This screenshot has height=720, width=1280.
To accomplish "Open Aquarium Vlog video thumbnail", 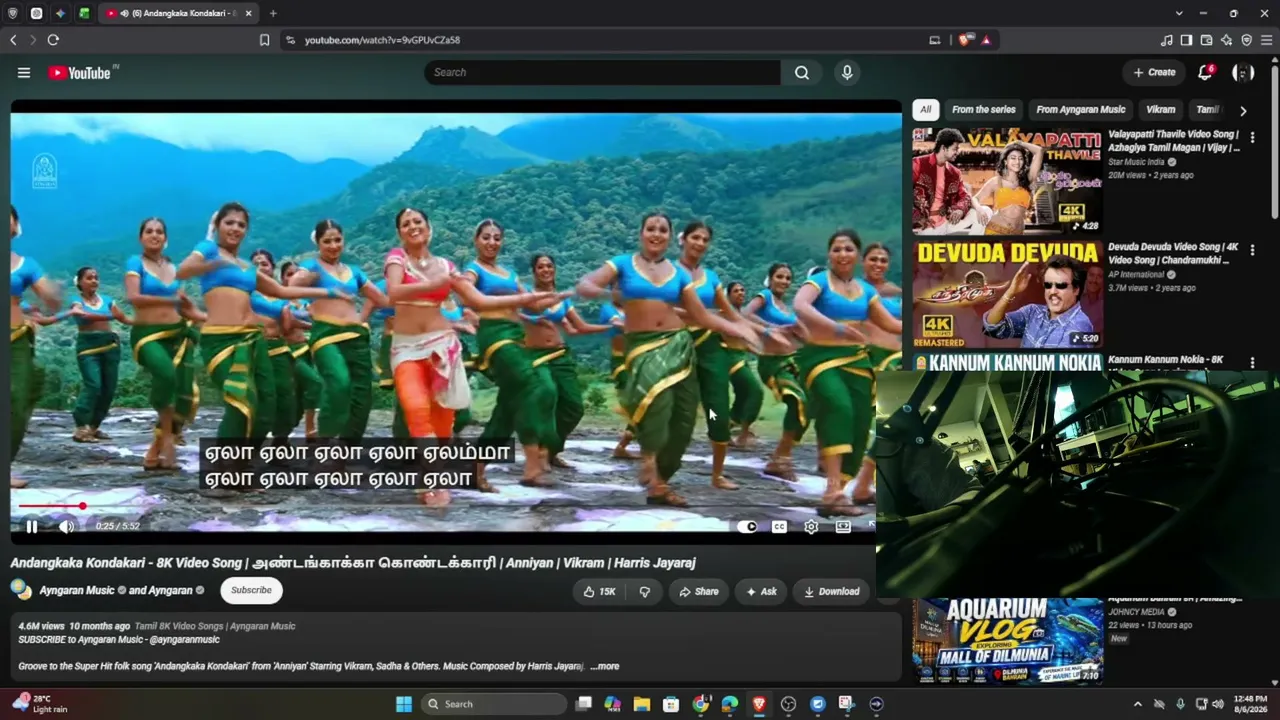I will coord(1007,640).
